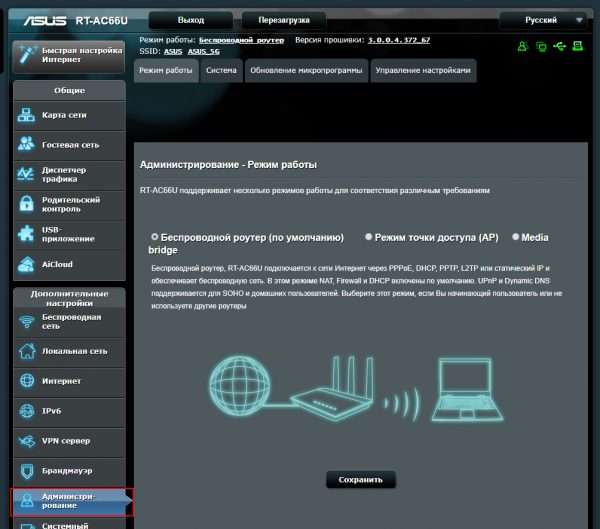The width and height of the screenshot is (600, 529).
Task: Click the Сохранить button
Action: pos(360,480)
